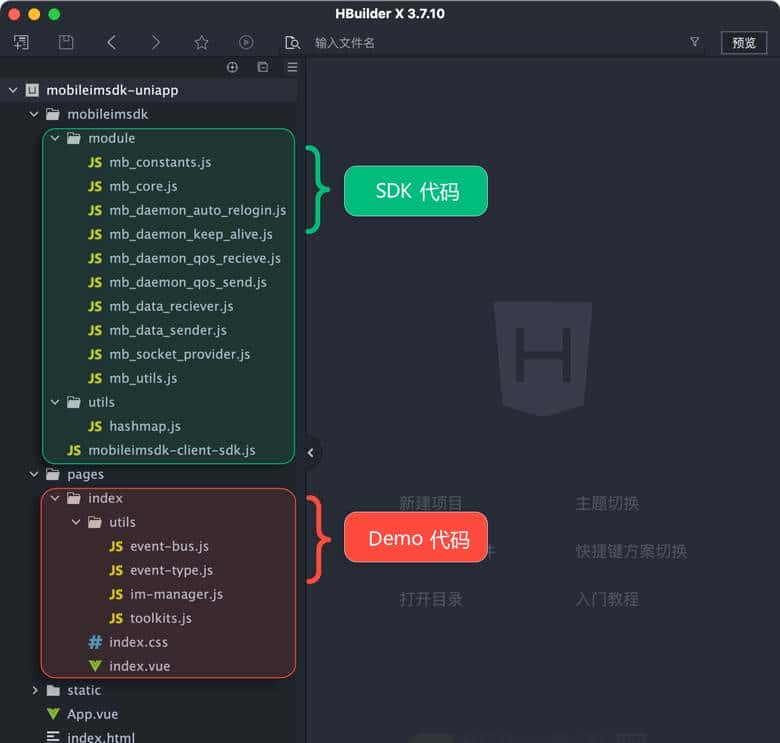
Task: Click the bookmark star icon
Action: [201, 42]
